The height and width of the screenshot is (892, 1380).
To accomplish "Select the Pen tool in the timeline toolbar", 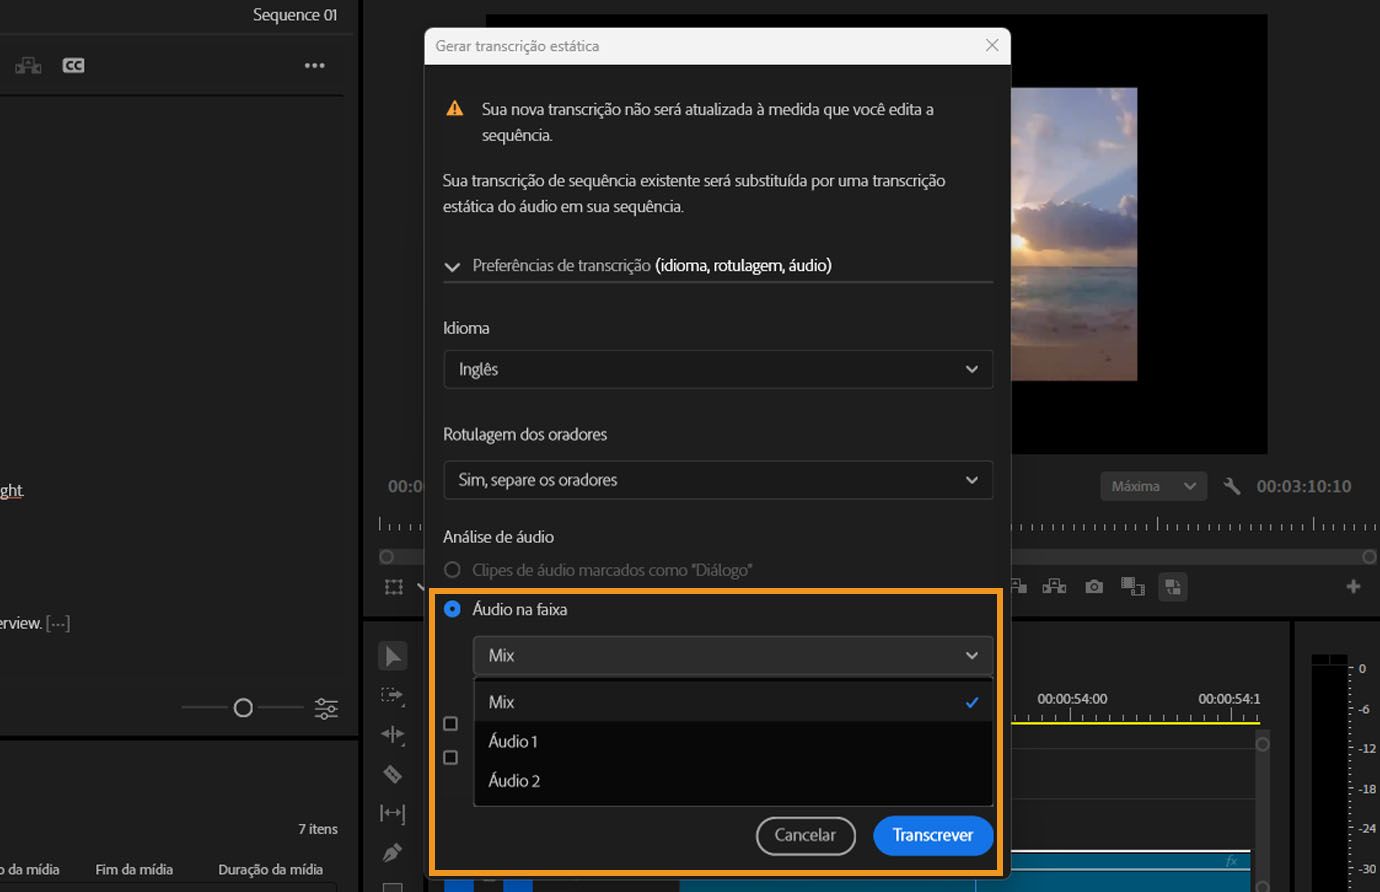I will [392, 851].
